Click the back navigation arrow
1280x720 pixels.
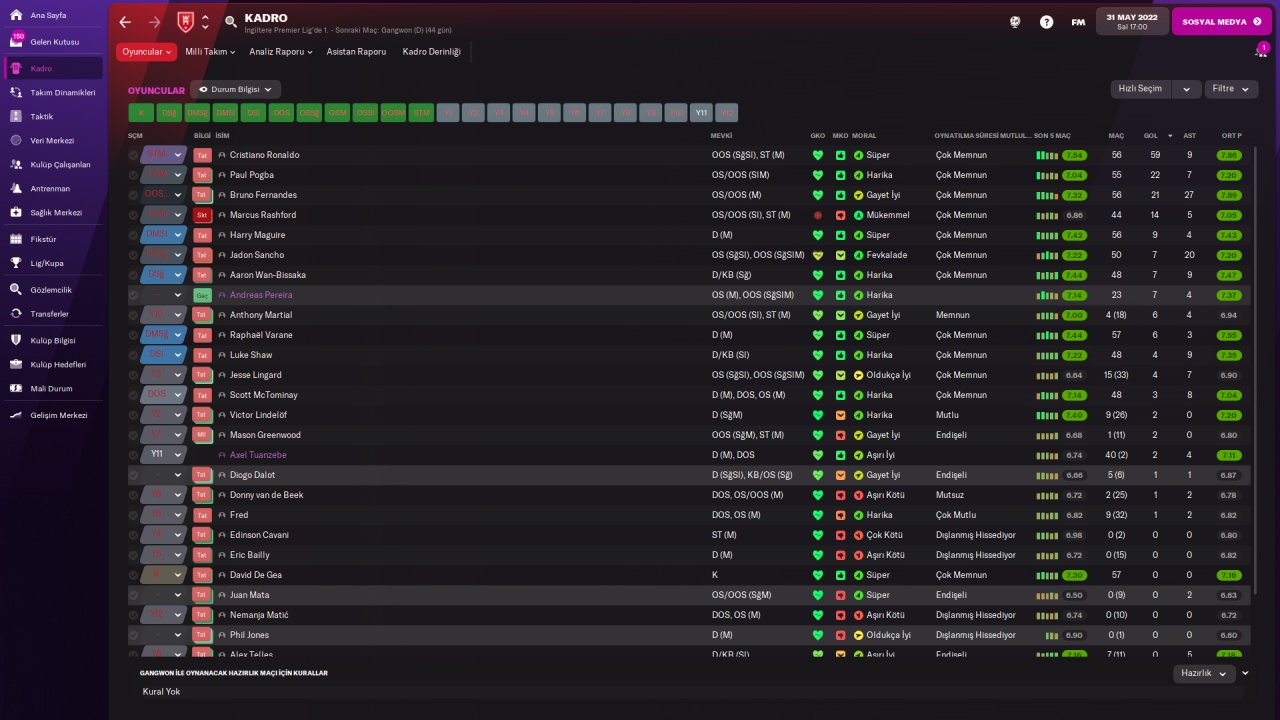[125, 22]
